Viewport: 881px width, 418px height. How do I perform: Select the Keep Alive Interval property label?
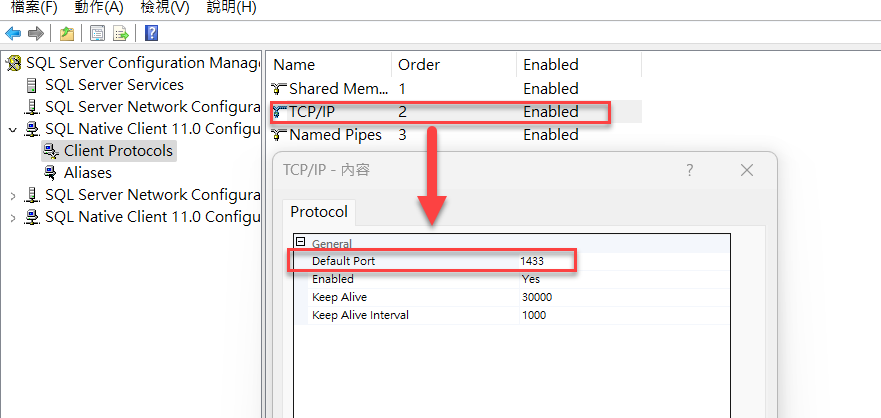360,315
